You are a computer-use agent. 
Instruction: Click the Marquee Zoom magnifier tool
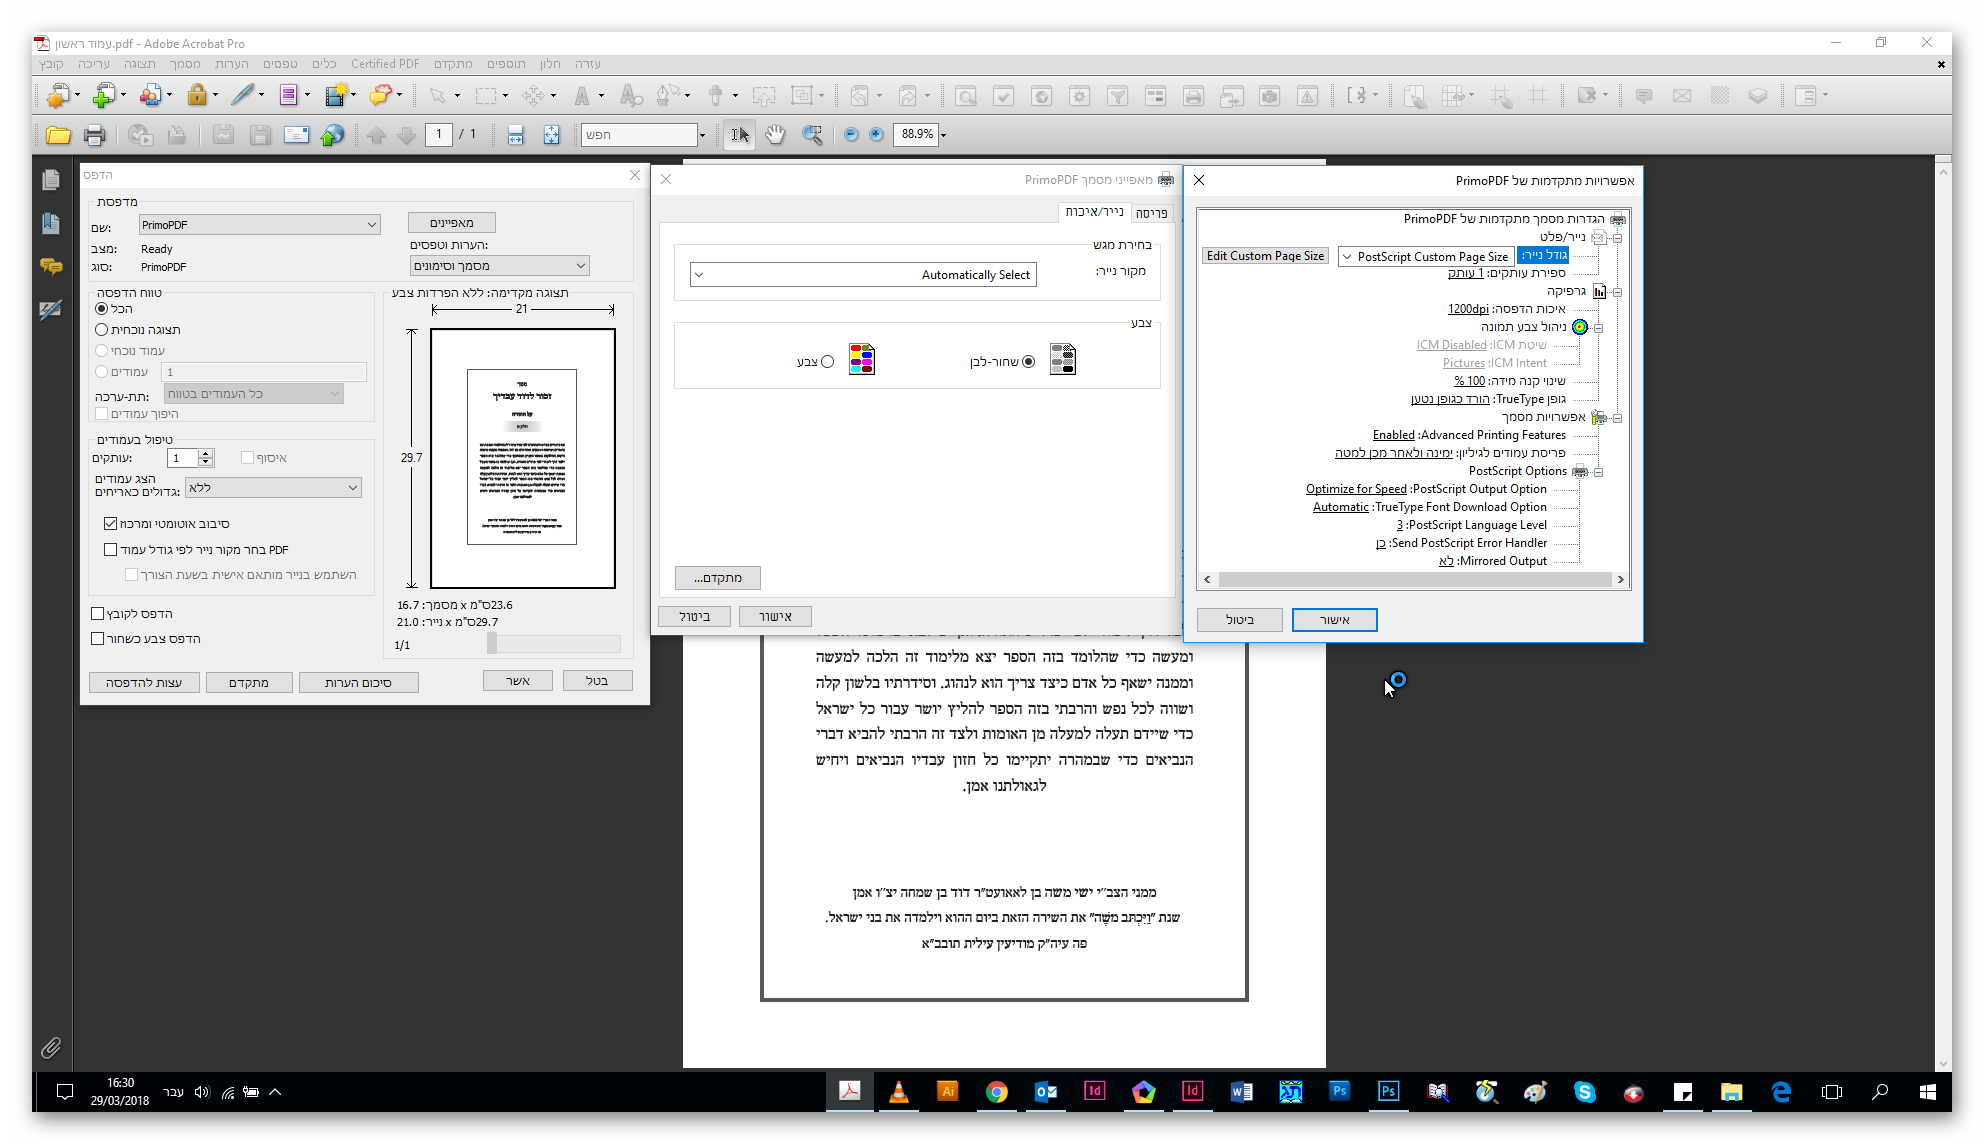(x=812, y=135)
